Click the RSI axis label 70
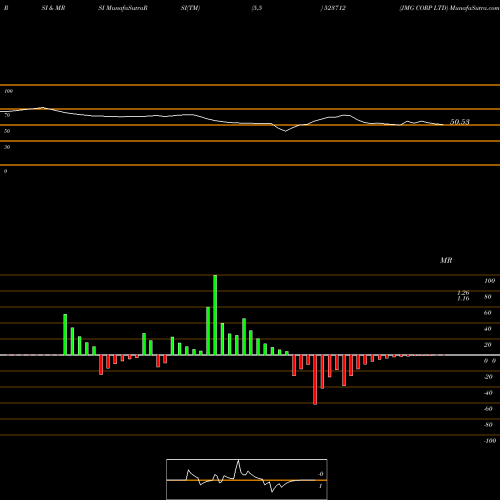This screenshot has width=500, height=500. pos(7,115)
